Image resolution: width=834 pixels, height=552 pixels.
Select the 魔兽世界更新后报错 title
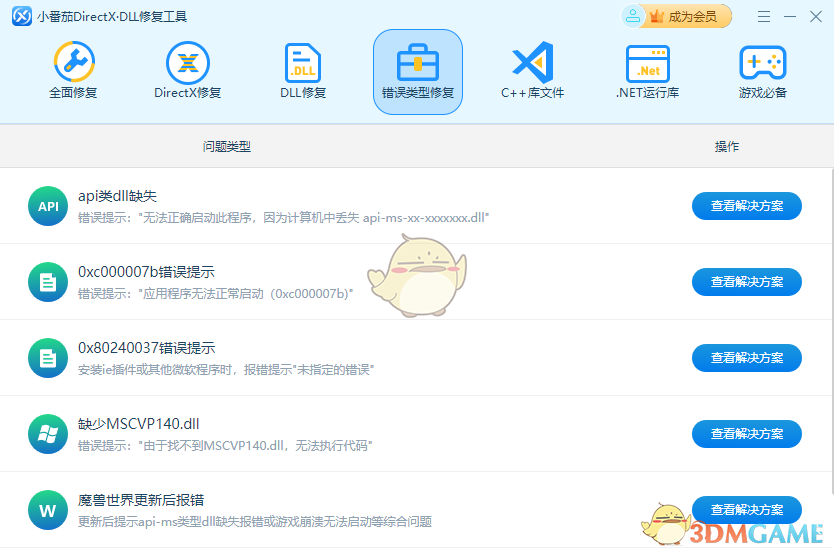click(141, 500)
